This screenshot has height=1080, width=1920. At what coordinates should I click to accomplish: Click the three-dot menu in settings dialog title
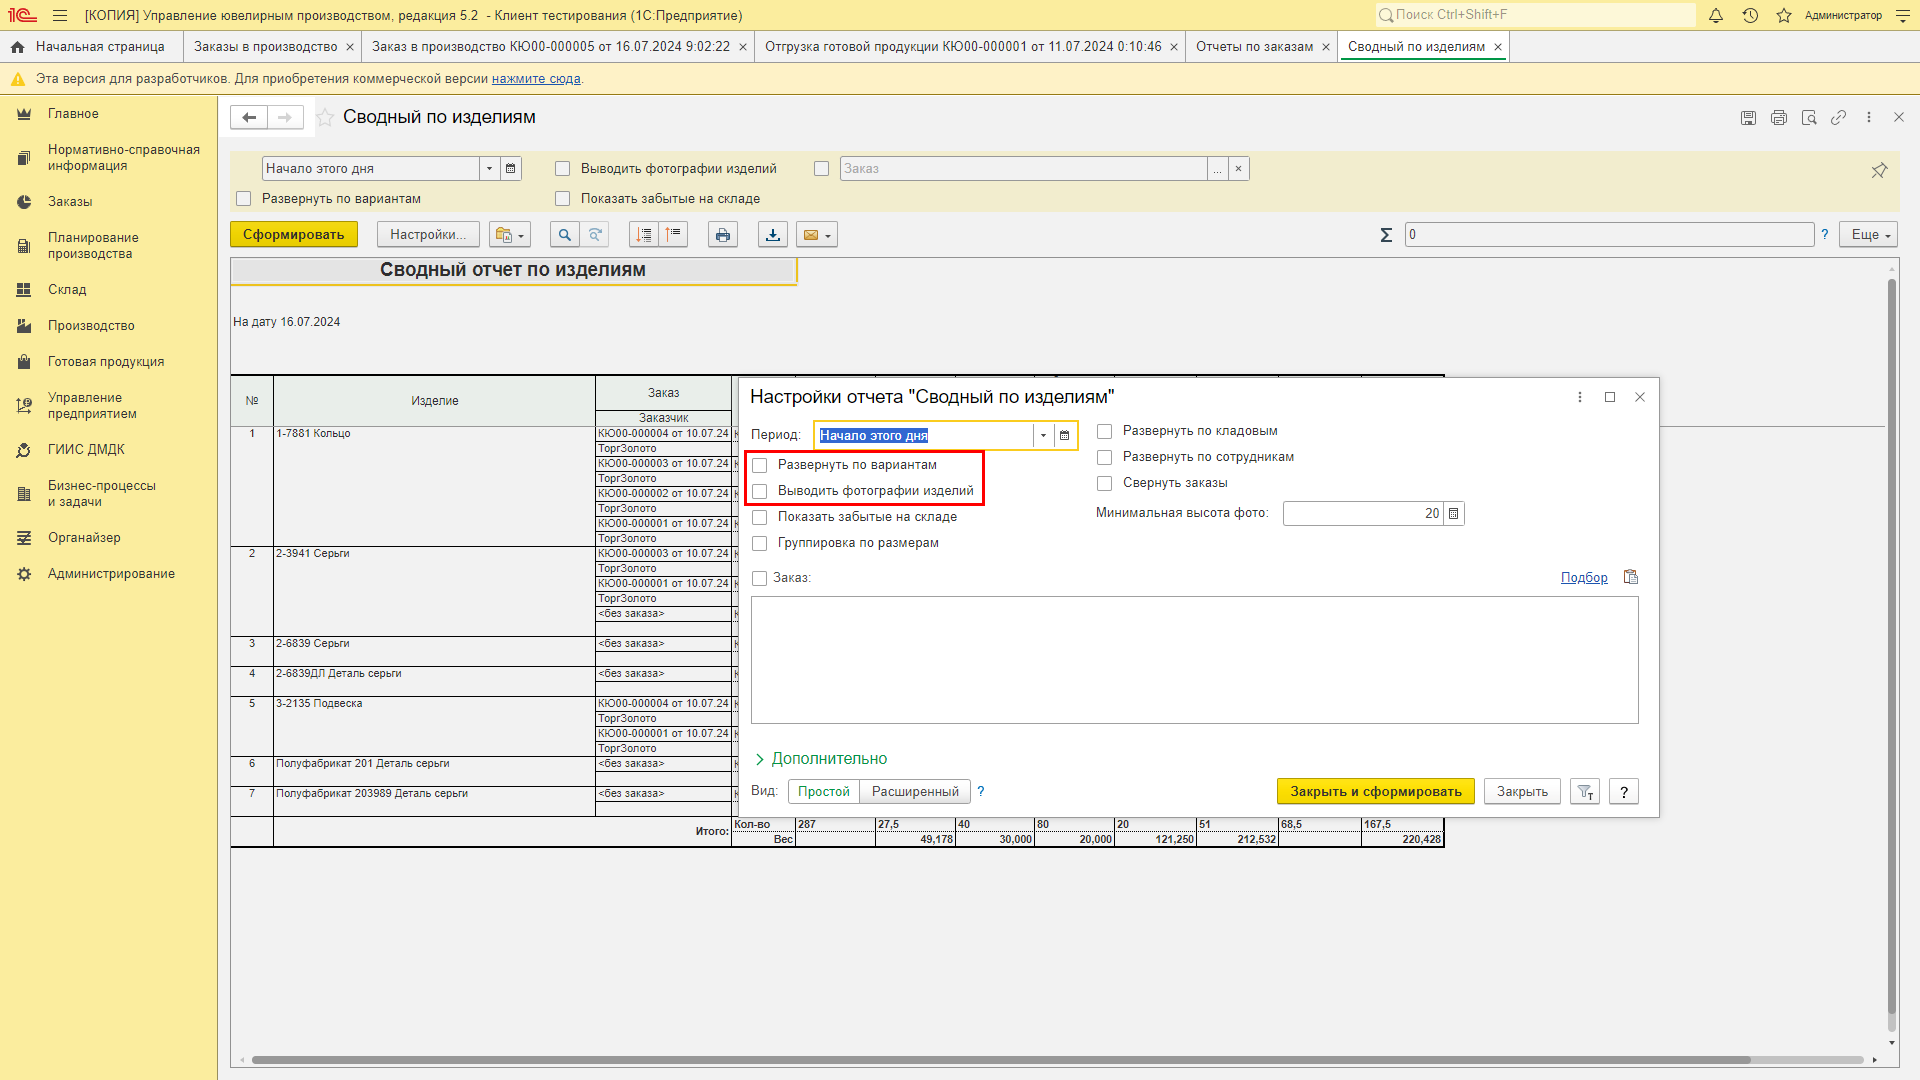(x=1580, y=397)
